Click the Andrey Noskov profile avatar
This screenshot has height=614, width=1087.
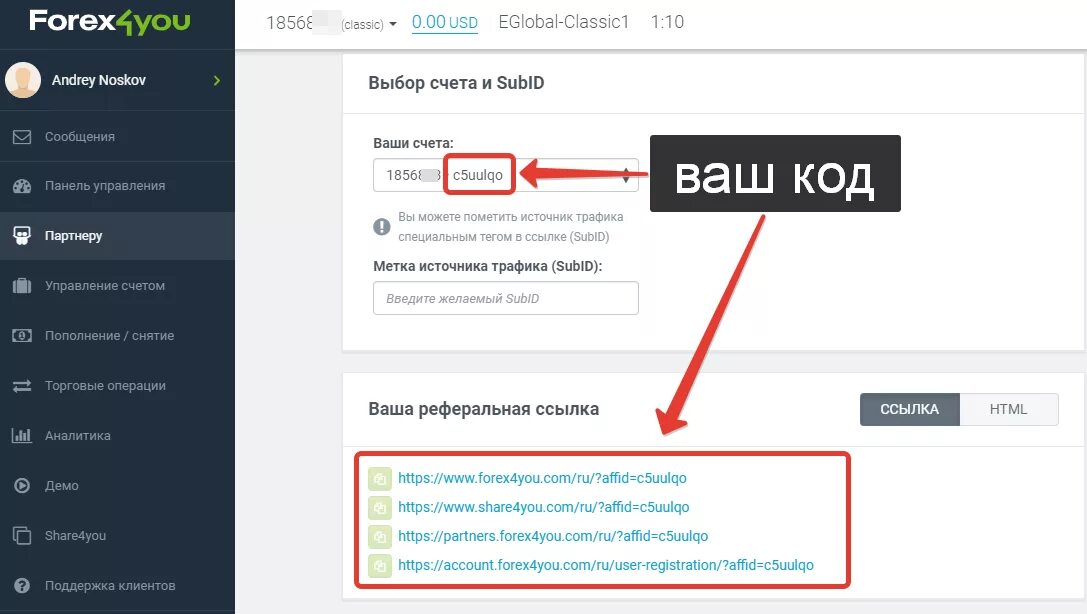(23, 80)
